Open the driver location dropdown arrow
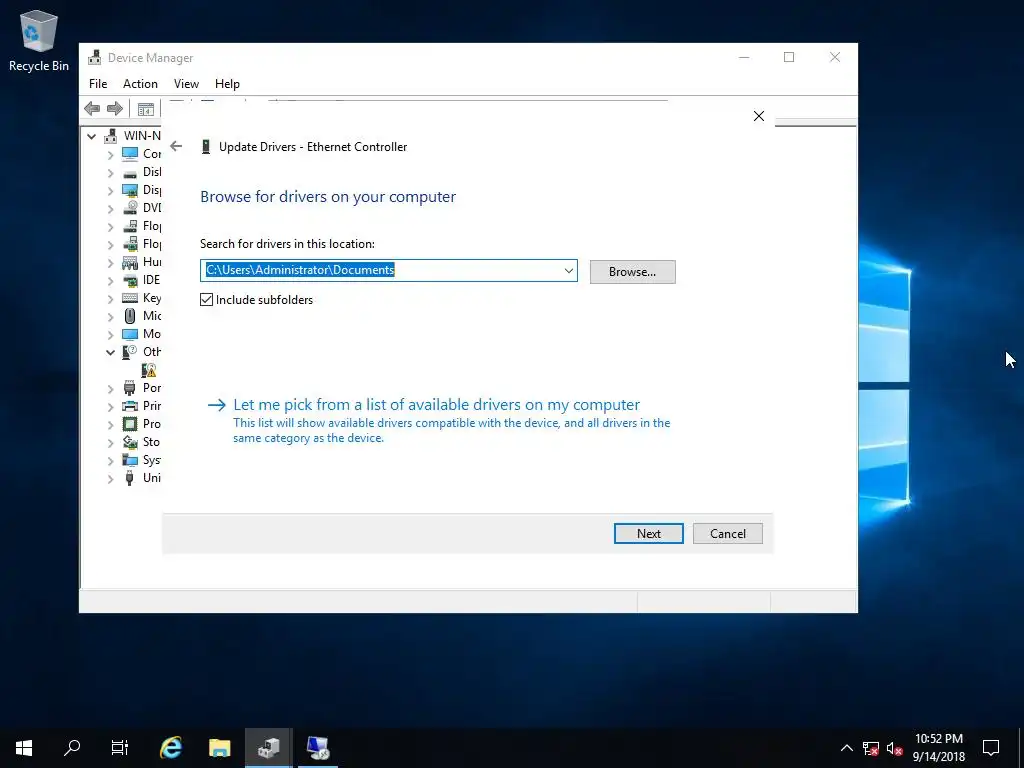 point(569,270)
